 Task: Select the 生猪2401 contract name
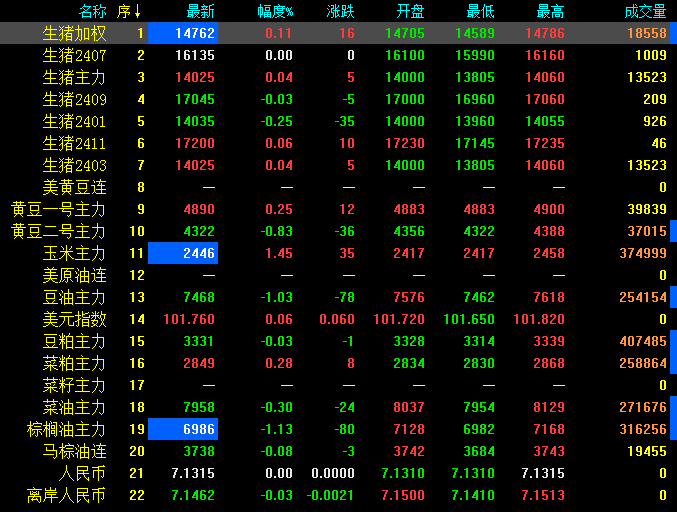[x=74, y=121]
